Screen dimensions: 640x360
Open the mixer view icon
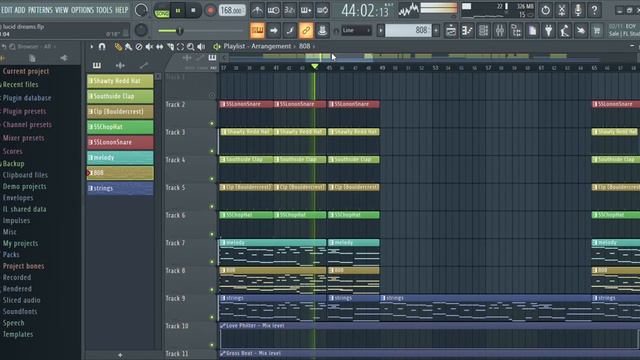pos(500,31)
